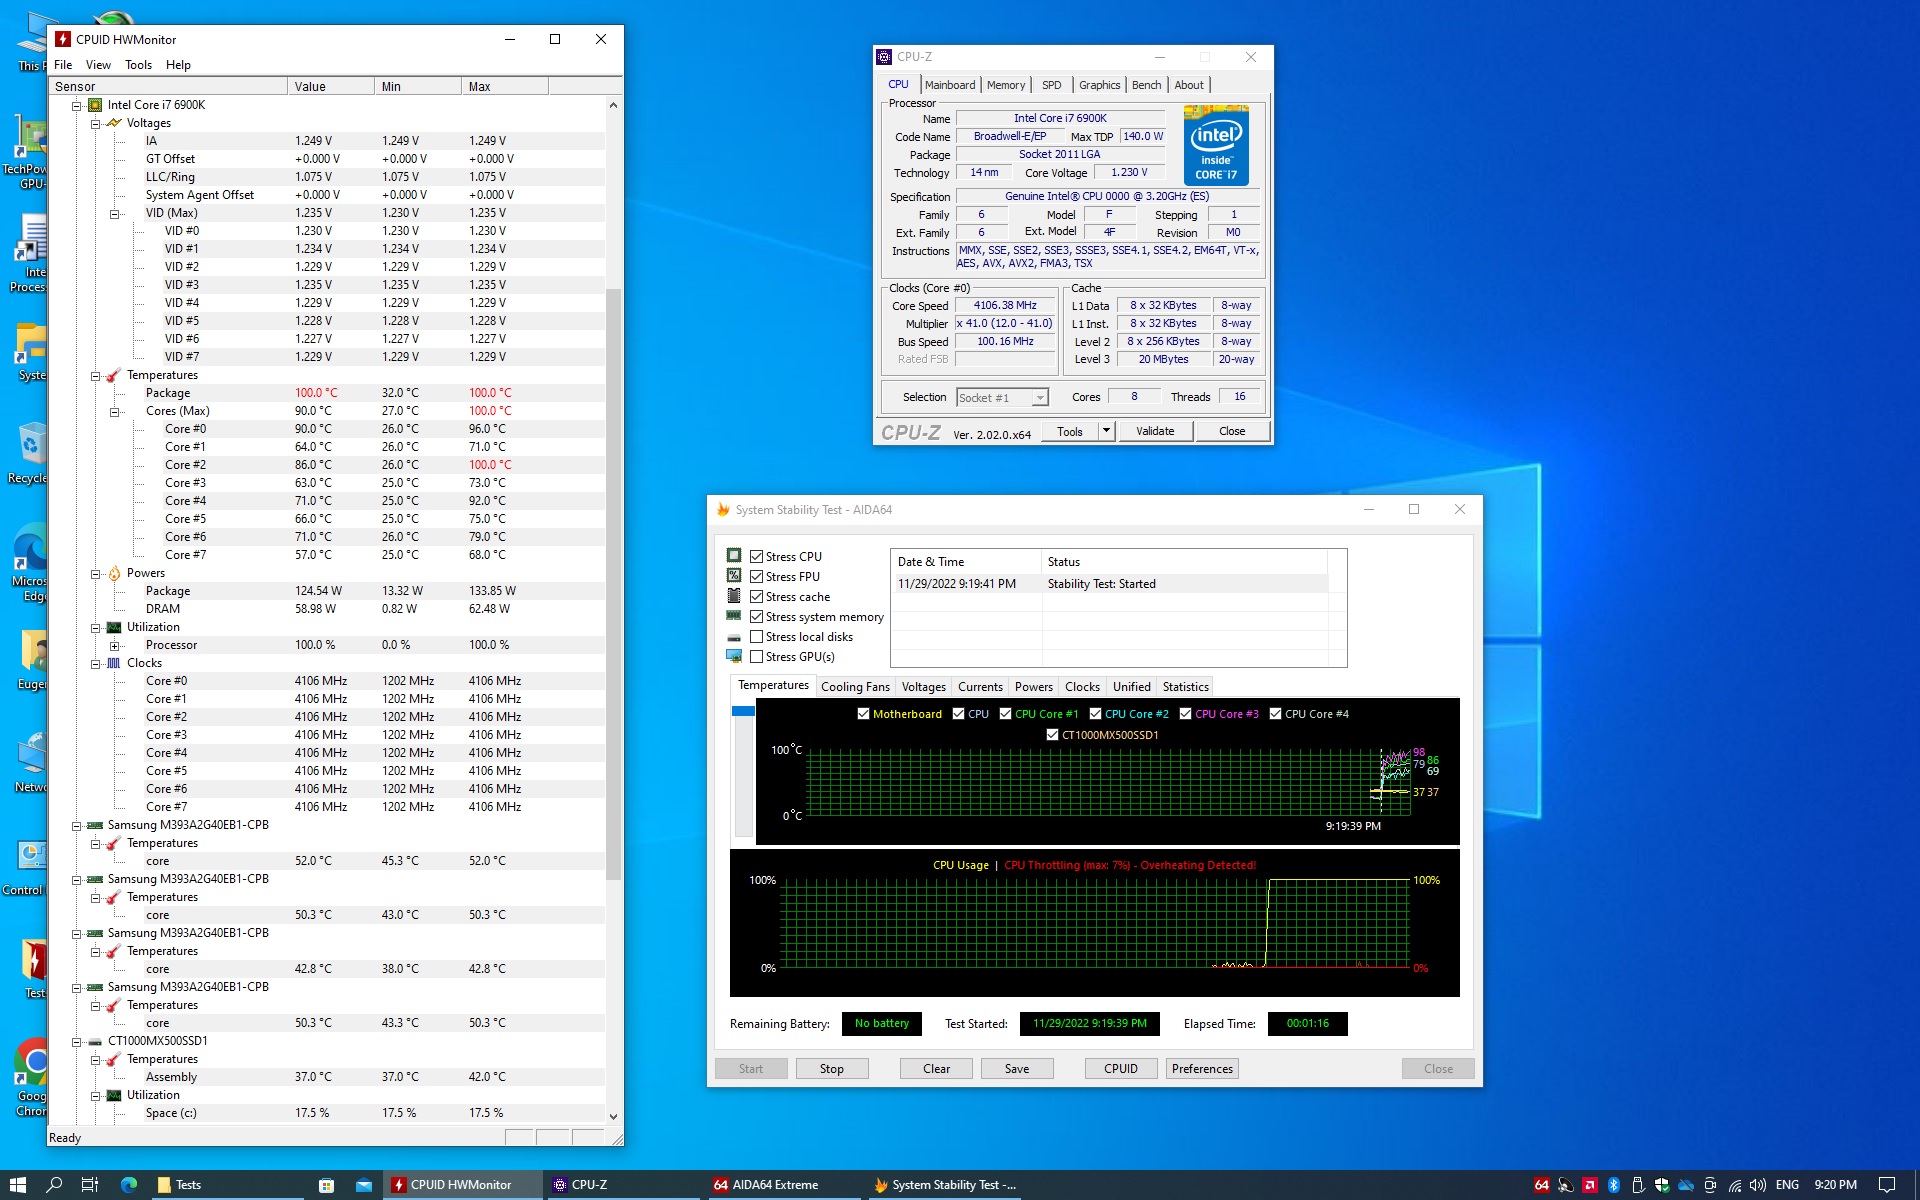Viewport: 1920px width, 1200px height.
Task: Switch to the Mainboard tab in CPU-Z
Action: [x=949, y=85]
